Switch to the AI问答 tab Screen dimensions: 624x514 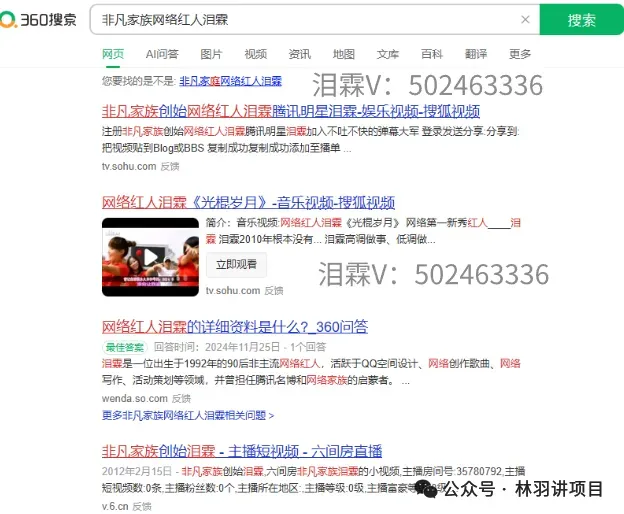pos(162,54)
